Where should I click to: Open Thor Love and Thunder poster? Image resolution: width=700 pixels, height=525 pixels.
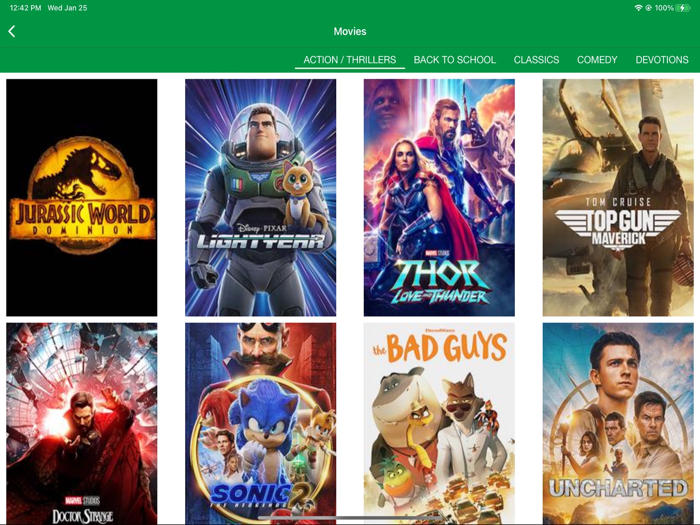click(439, 198)
